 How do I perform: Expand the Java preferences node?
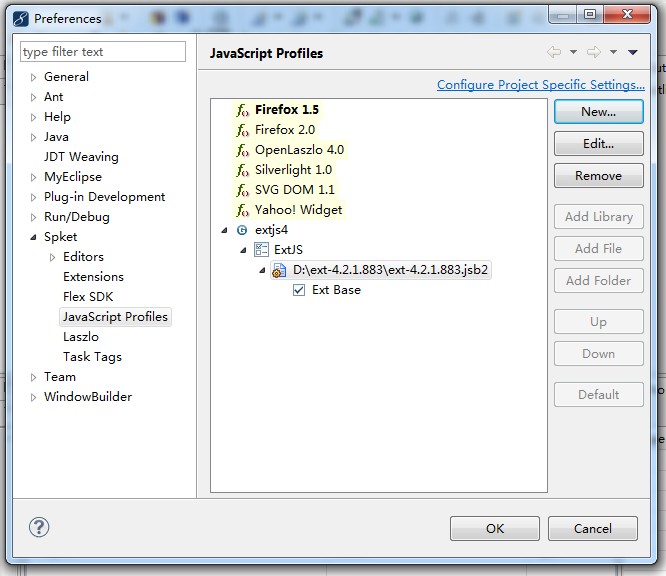[x=34, y=137]
